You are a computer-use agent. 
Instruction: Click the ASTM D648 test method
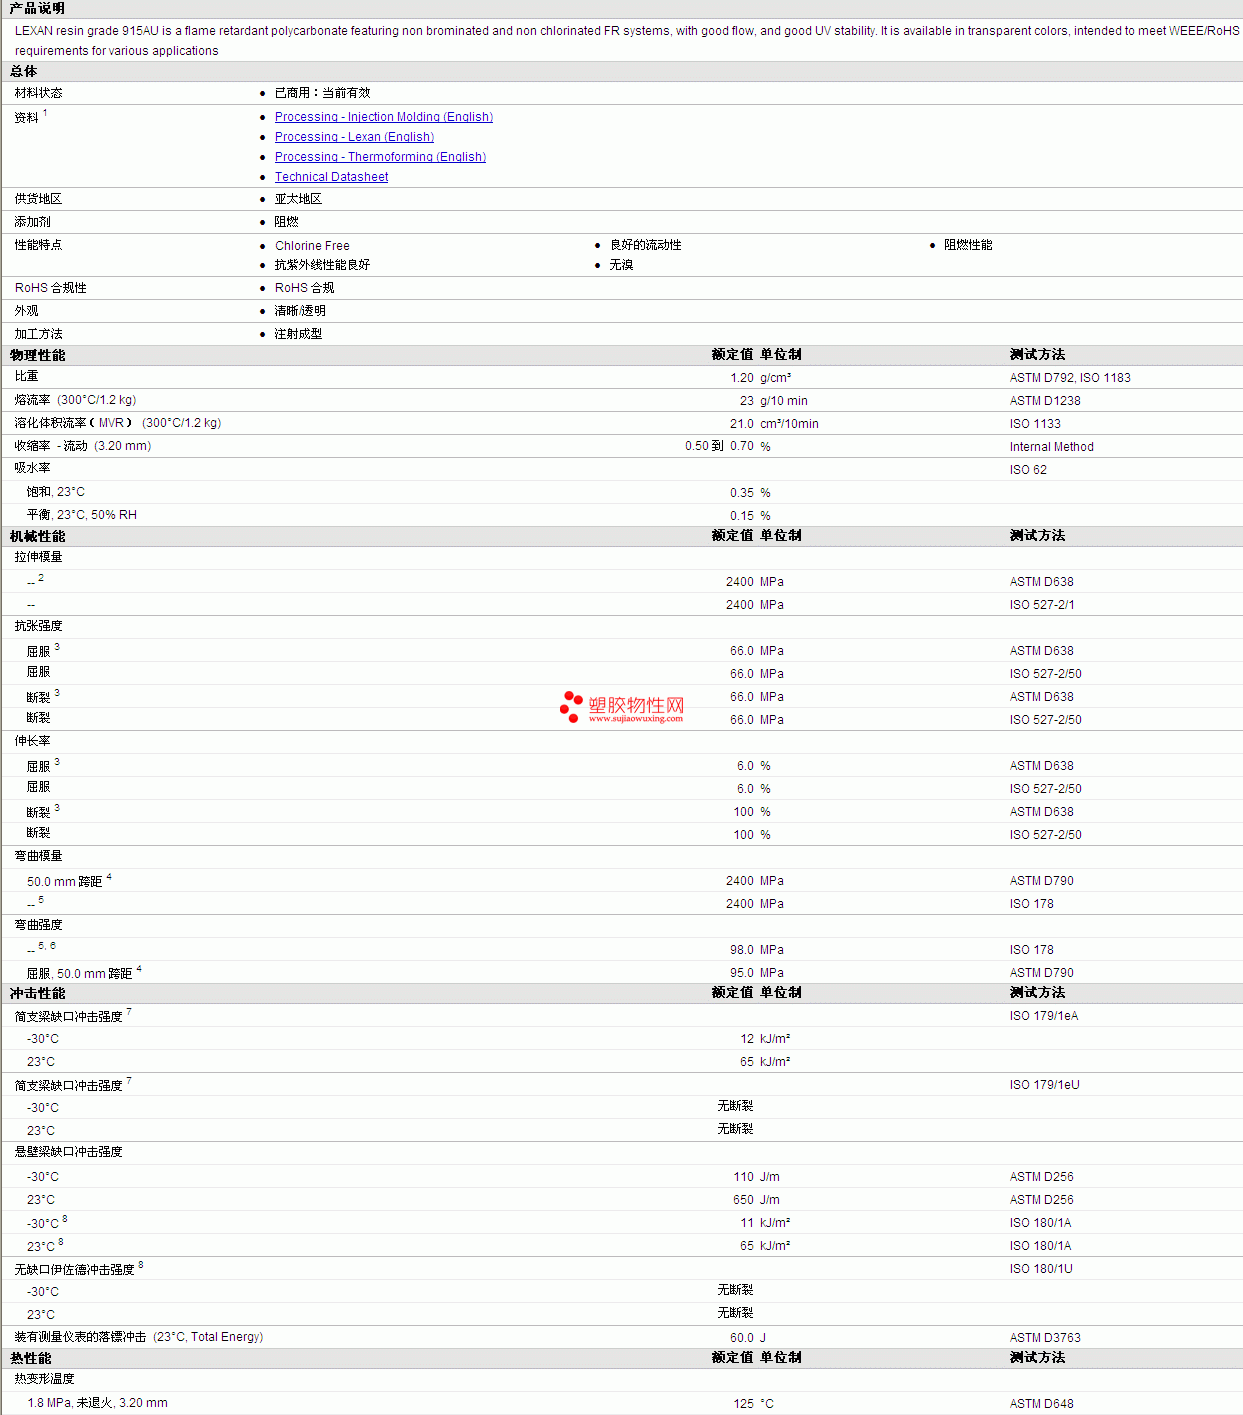coord(1042,1404)
